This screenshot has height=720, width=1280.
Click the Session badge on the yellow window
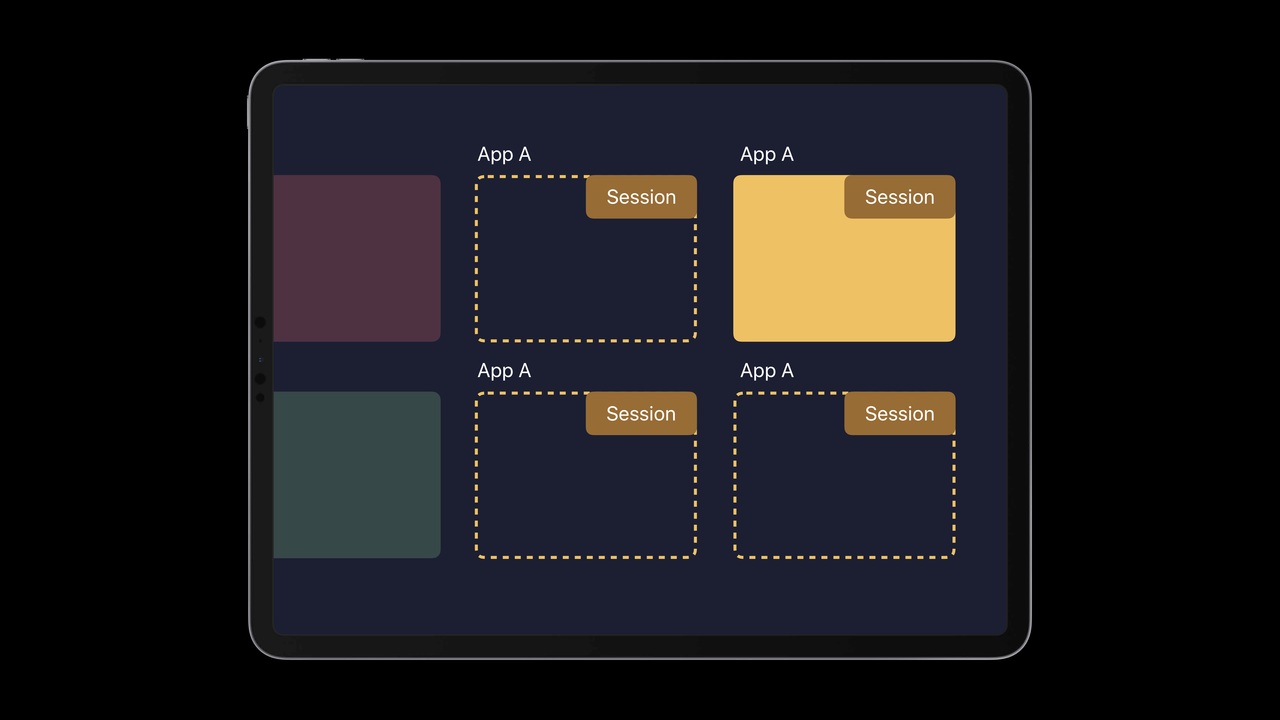pos(900,197)
